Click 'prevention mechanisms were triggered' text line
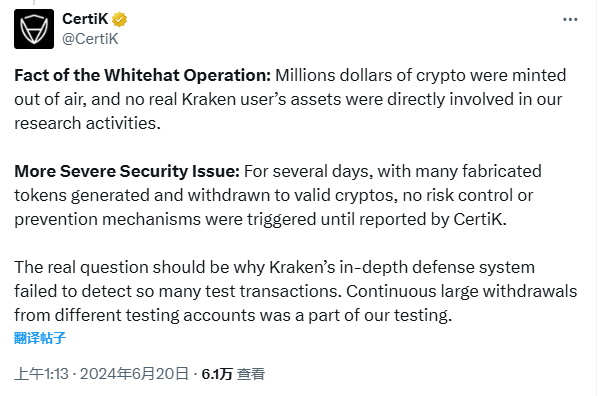The width and height of the screenshot is (601, 396). 166,220
